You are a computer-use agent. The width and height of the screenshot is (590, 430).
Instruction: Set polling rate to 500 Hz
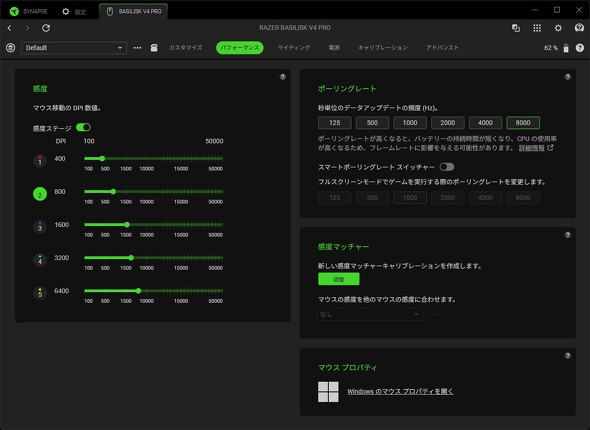372,123
